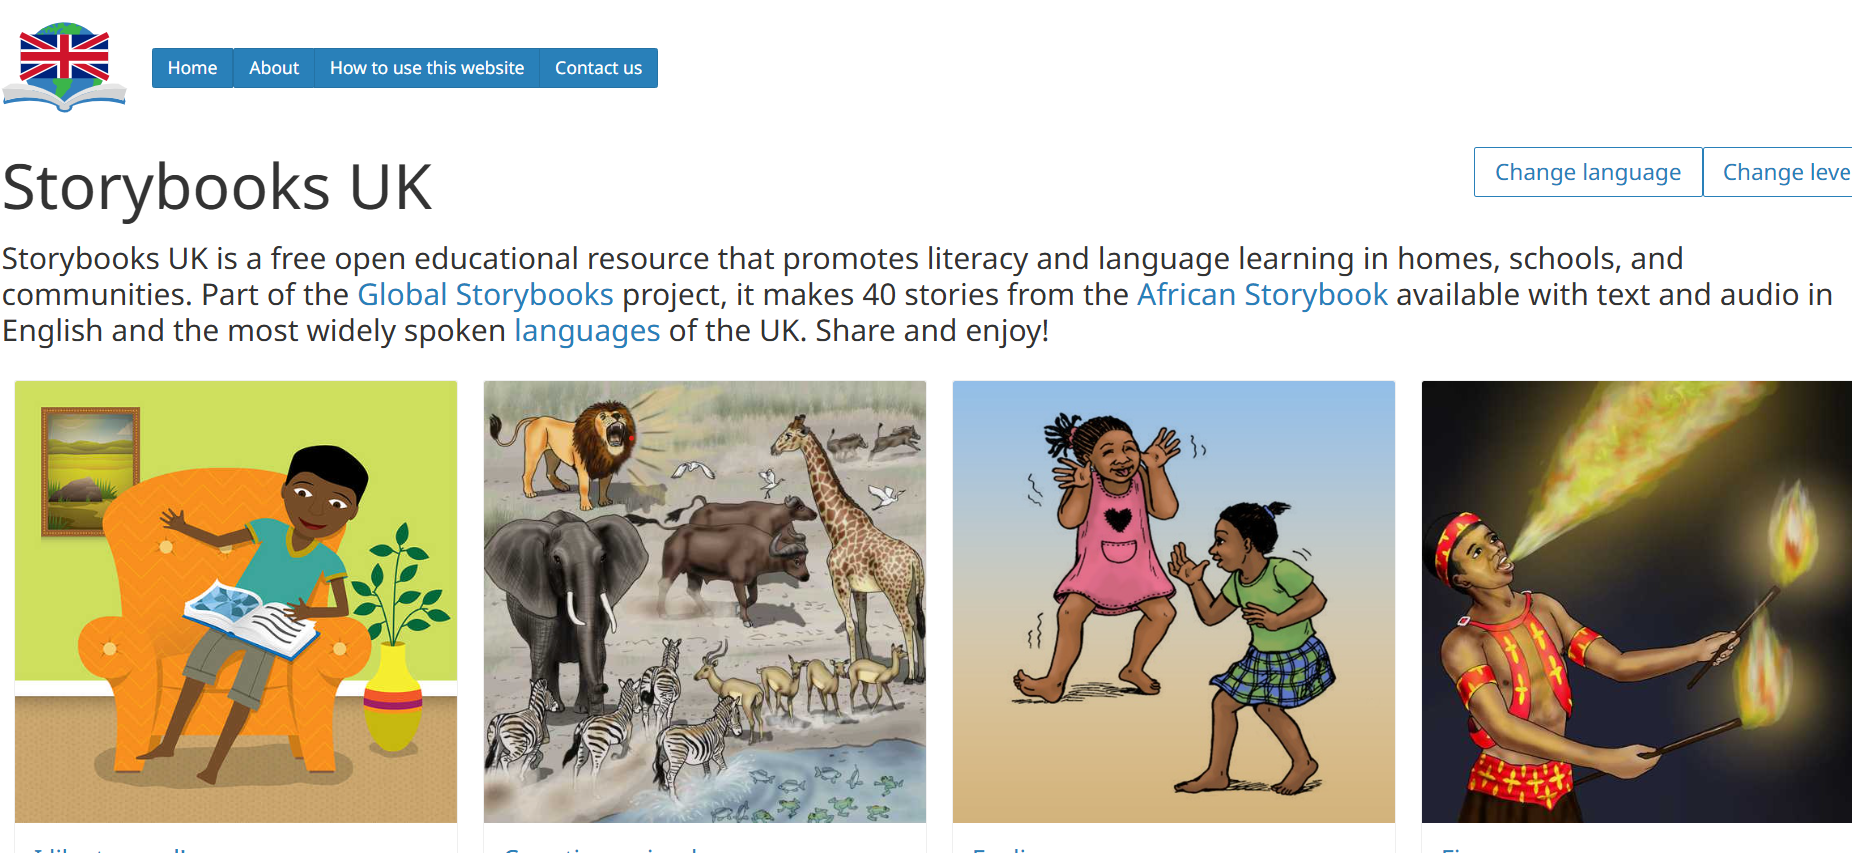Image resolution: width=1852 pixels, height=853 pixels.
Task: Click title link under two girls card
Action: pyautogui.click(x=1002, y=849)
